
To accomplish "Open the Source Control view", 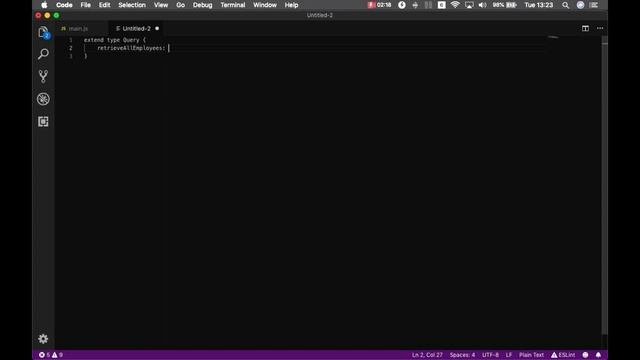I will [x=43, y=76].
